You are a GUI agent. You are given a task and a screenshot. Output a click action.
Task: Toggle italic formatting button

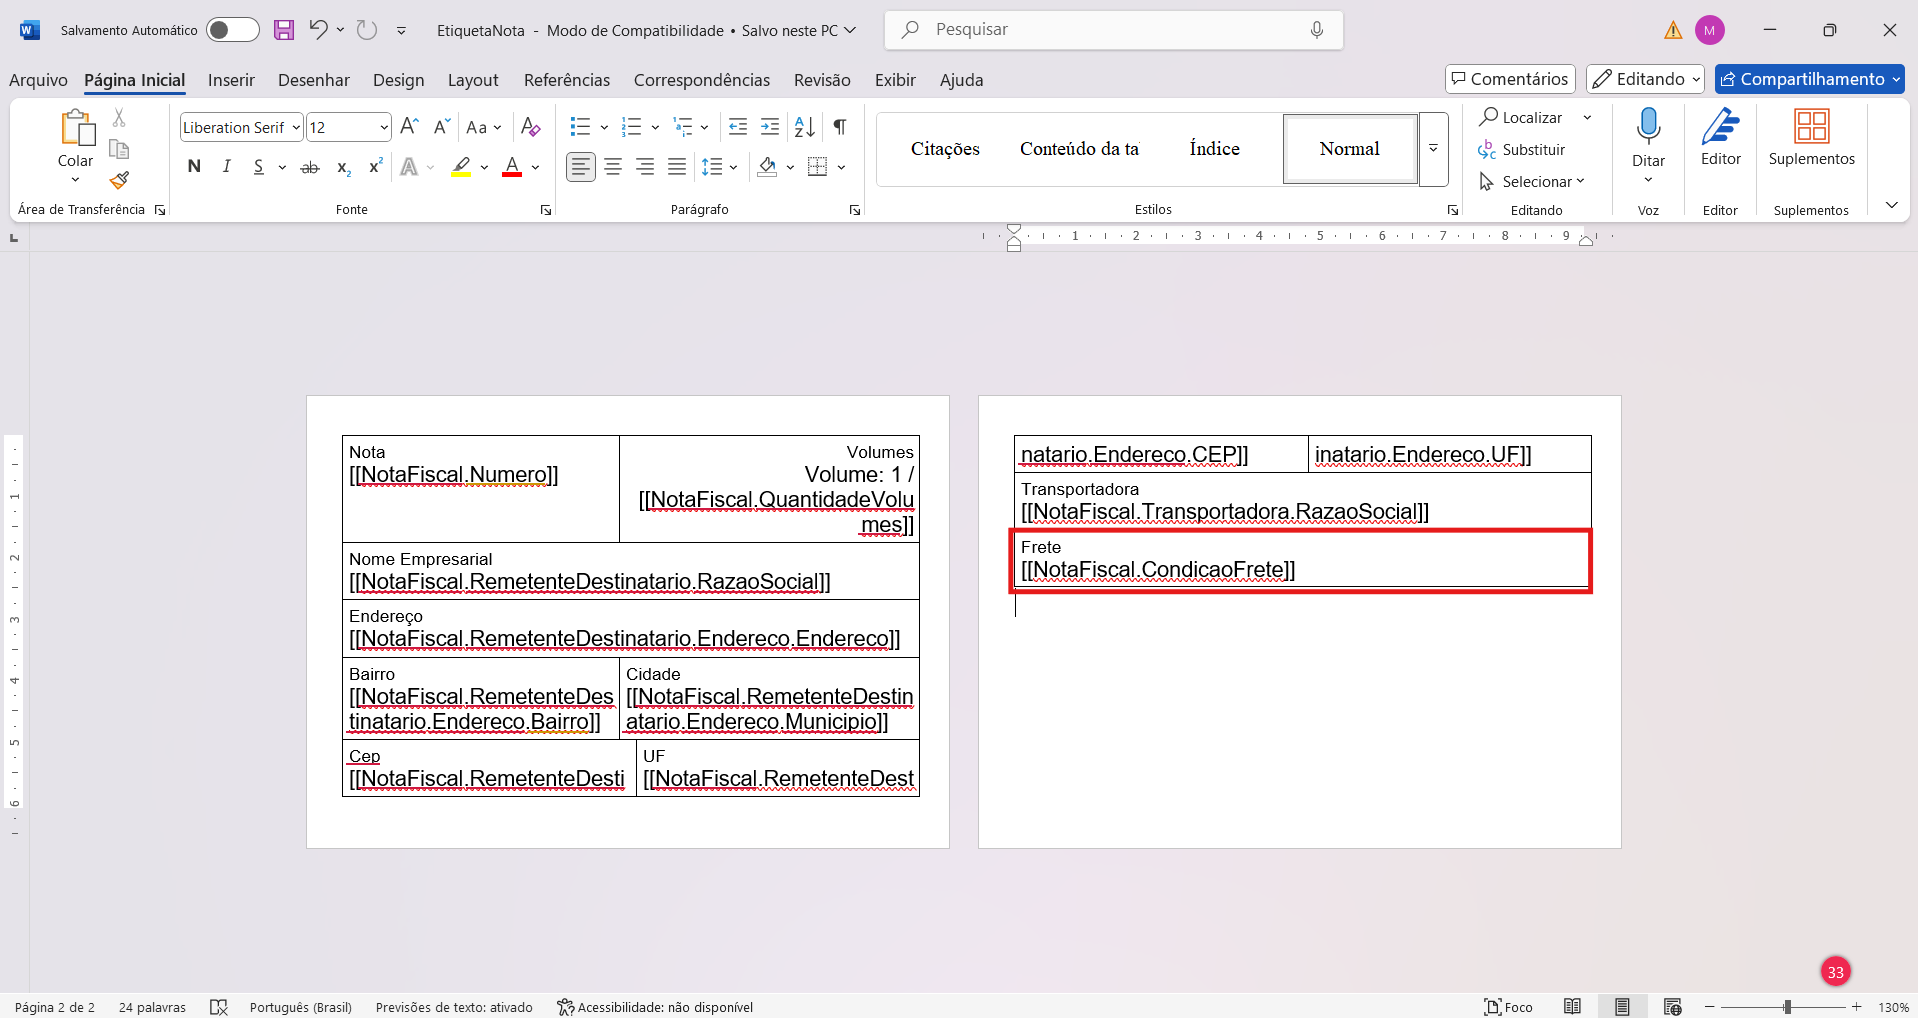[x=227, y=167]
